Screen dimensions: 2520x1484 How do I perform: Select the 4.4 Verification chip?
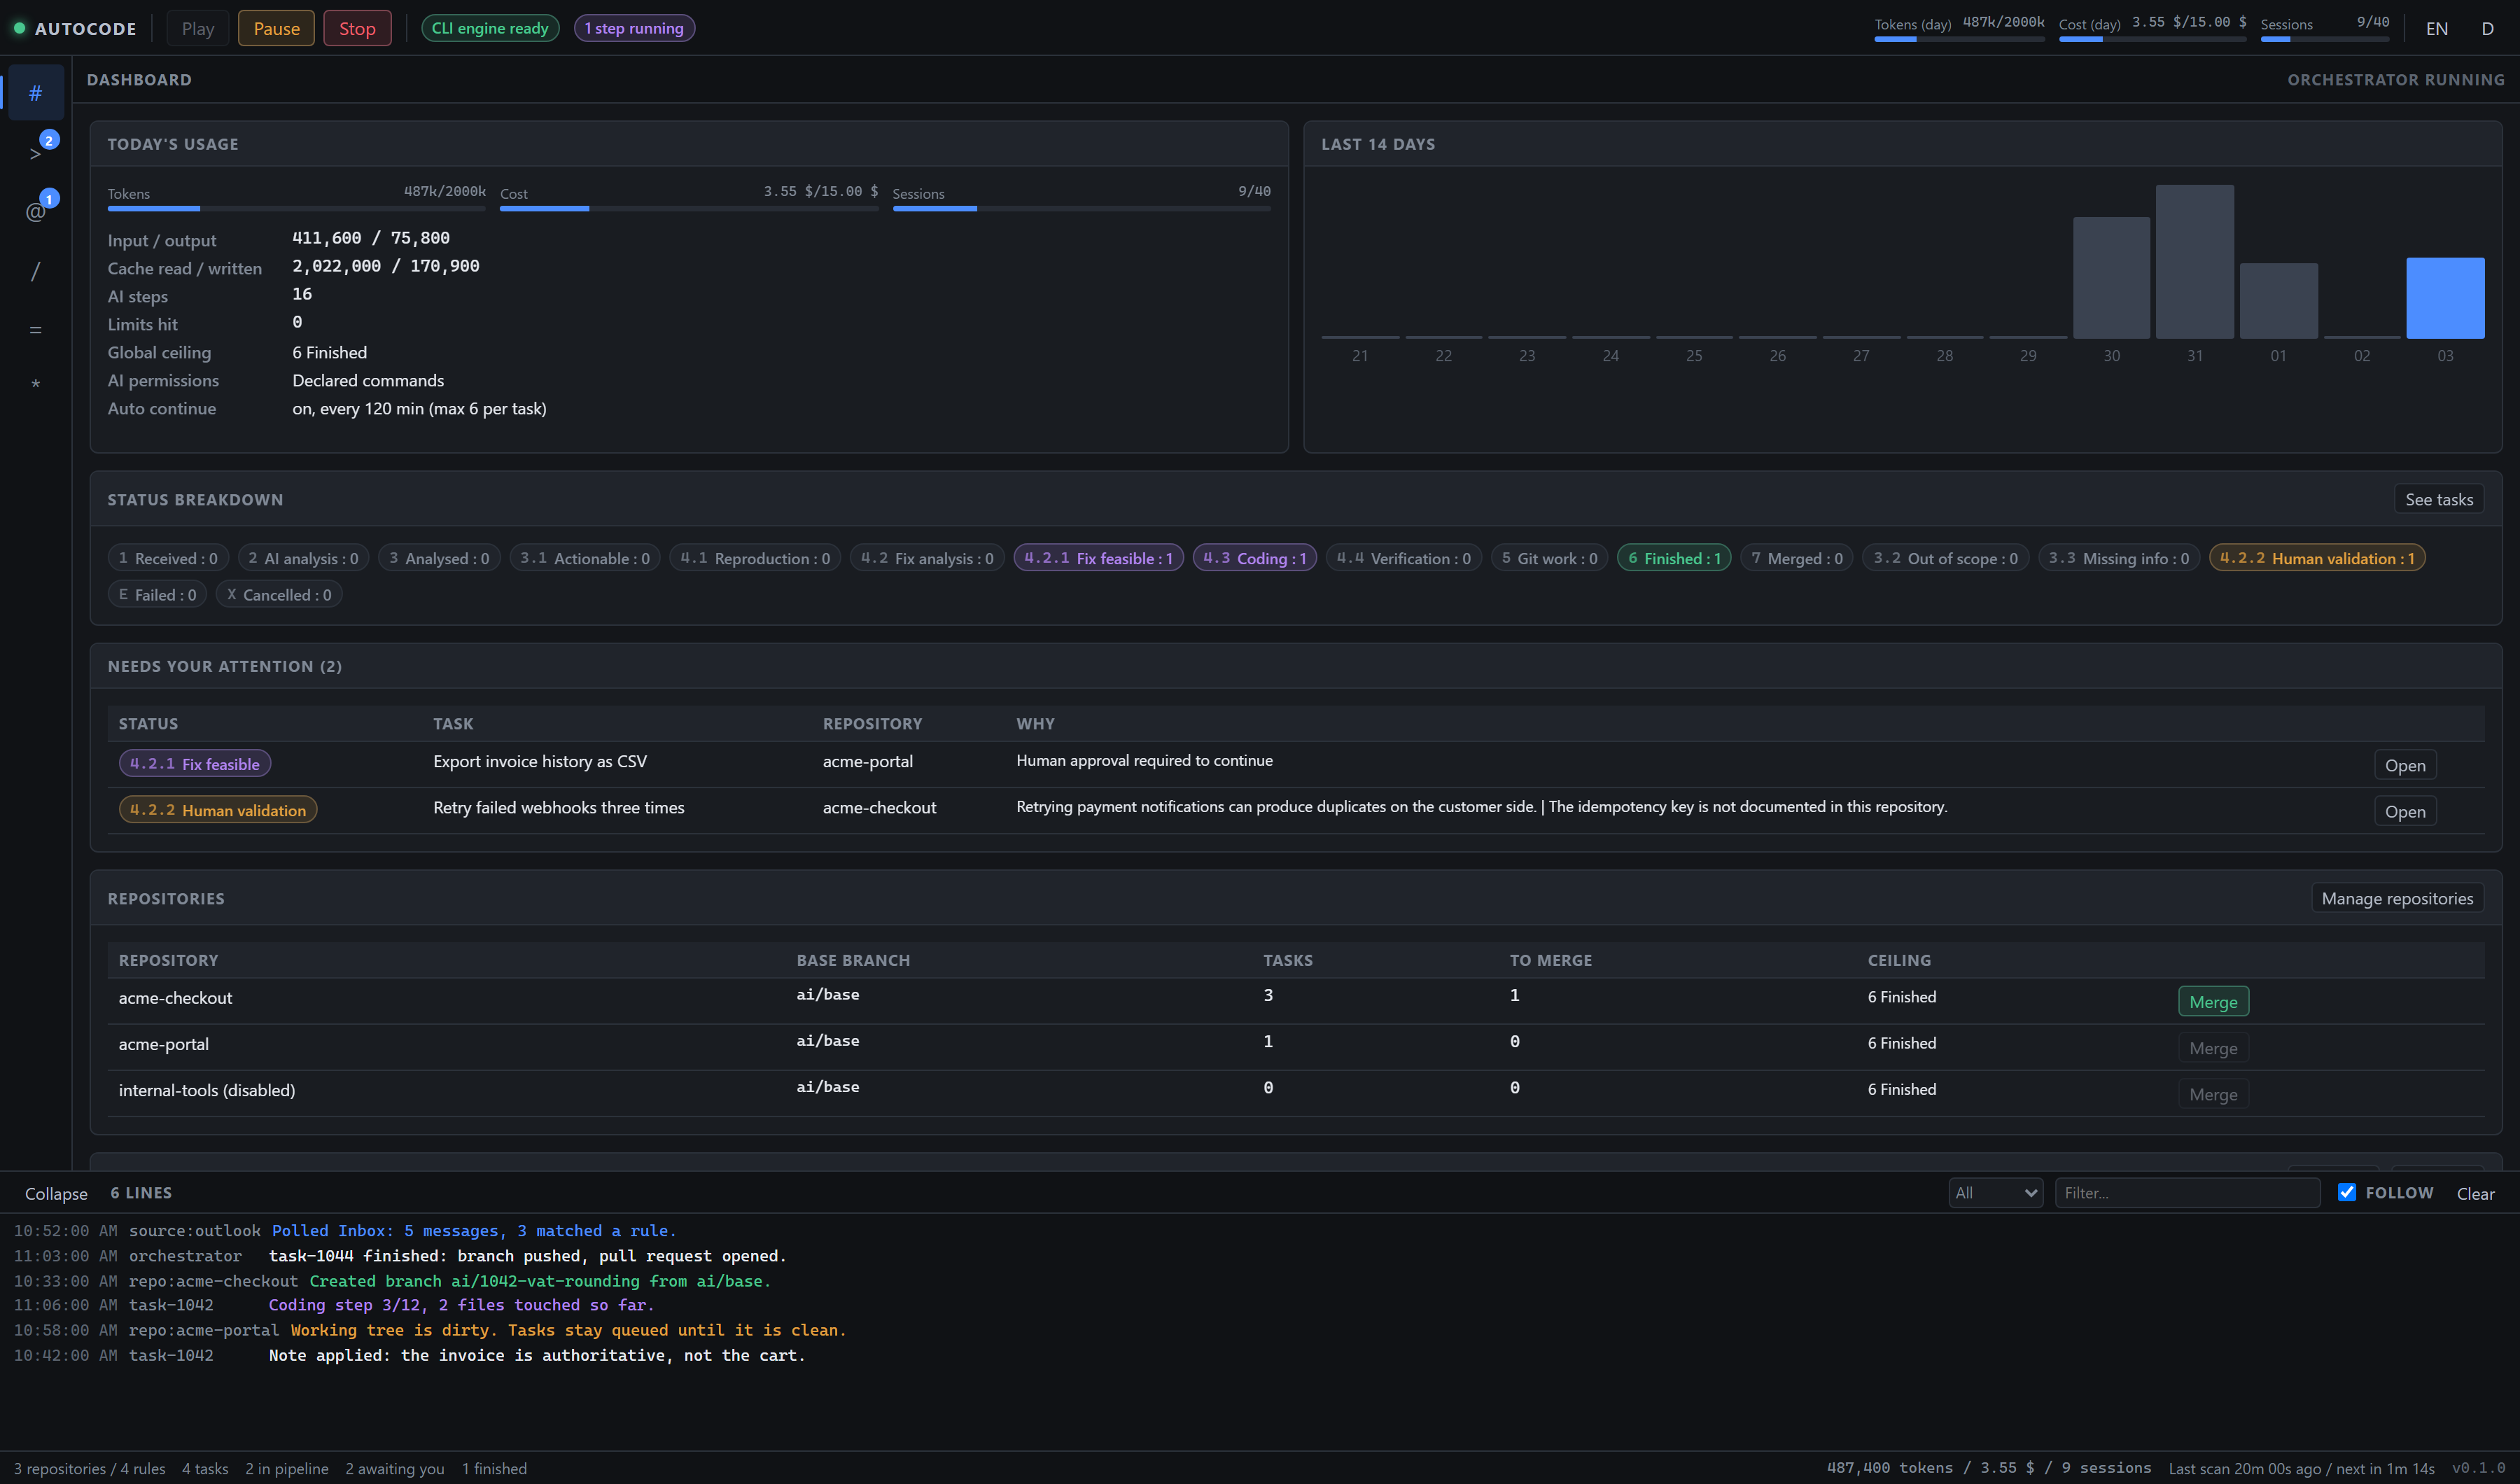pyautogui.click(x=1404, y=558)
